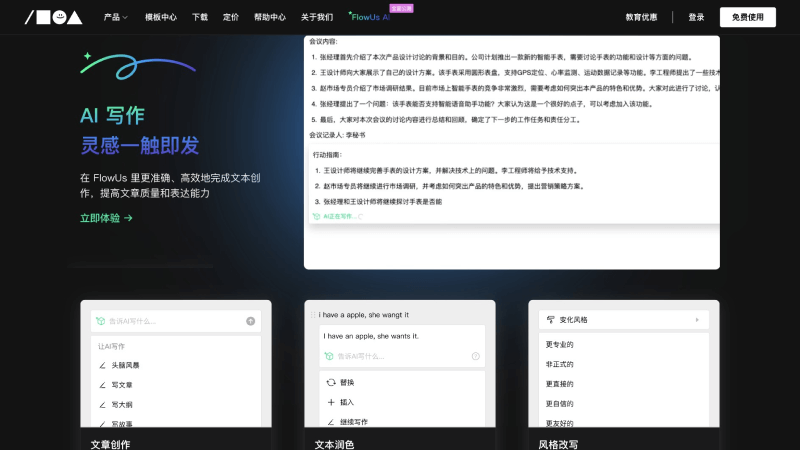Click the round icon right of the polish input

pyautogui.click(x=475, y=356)
